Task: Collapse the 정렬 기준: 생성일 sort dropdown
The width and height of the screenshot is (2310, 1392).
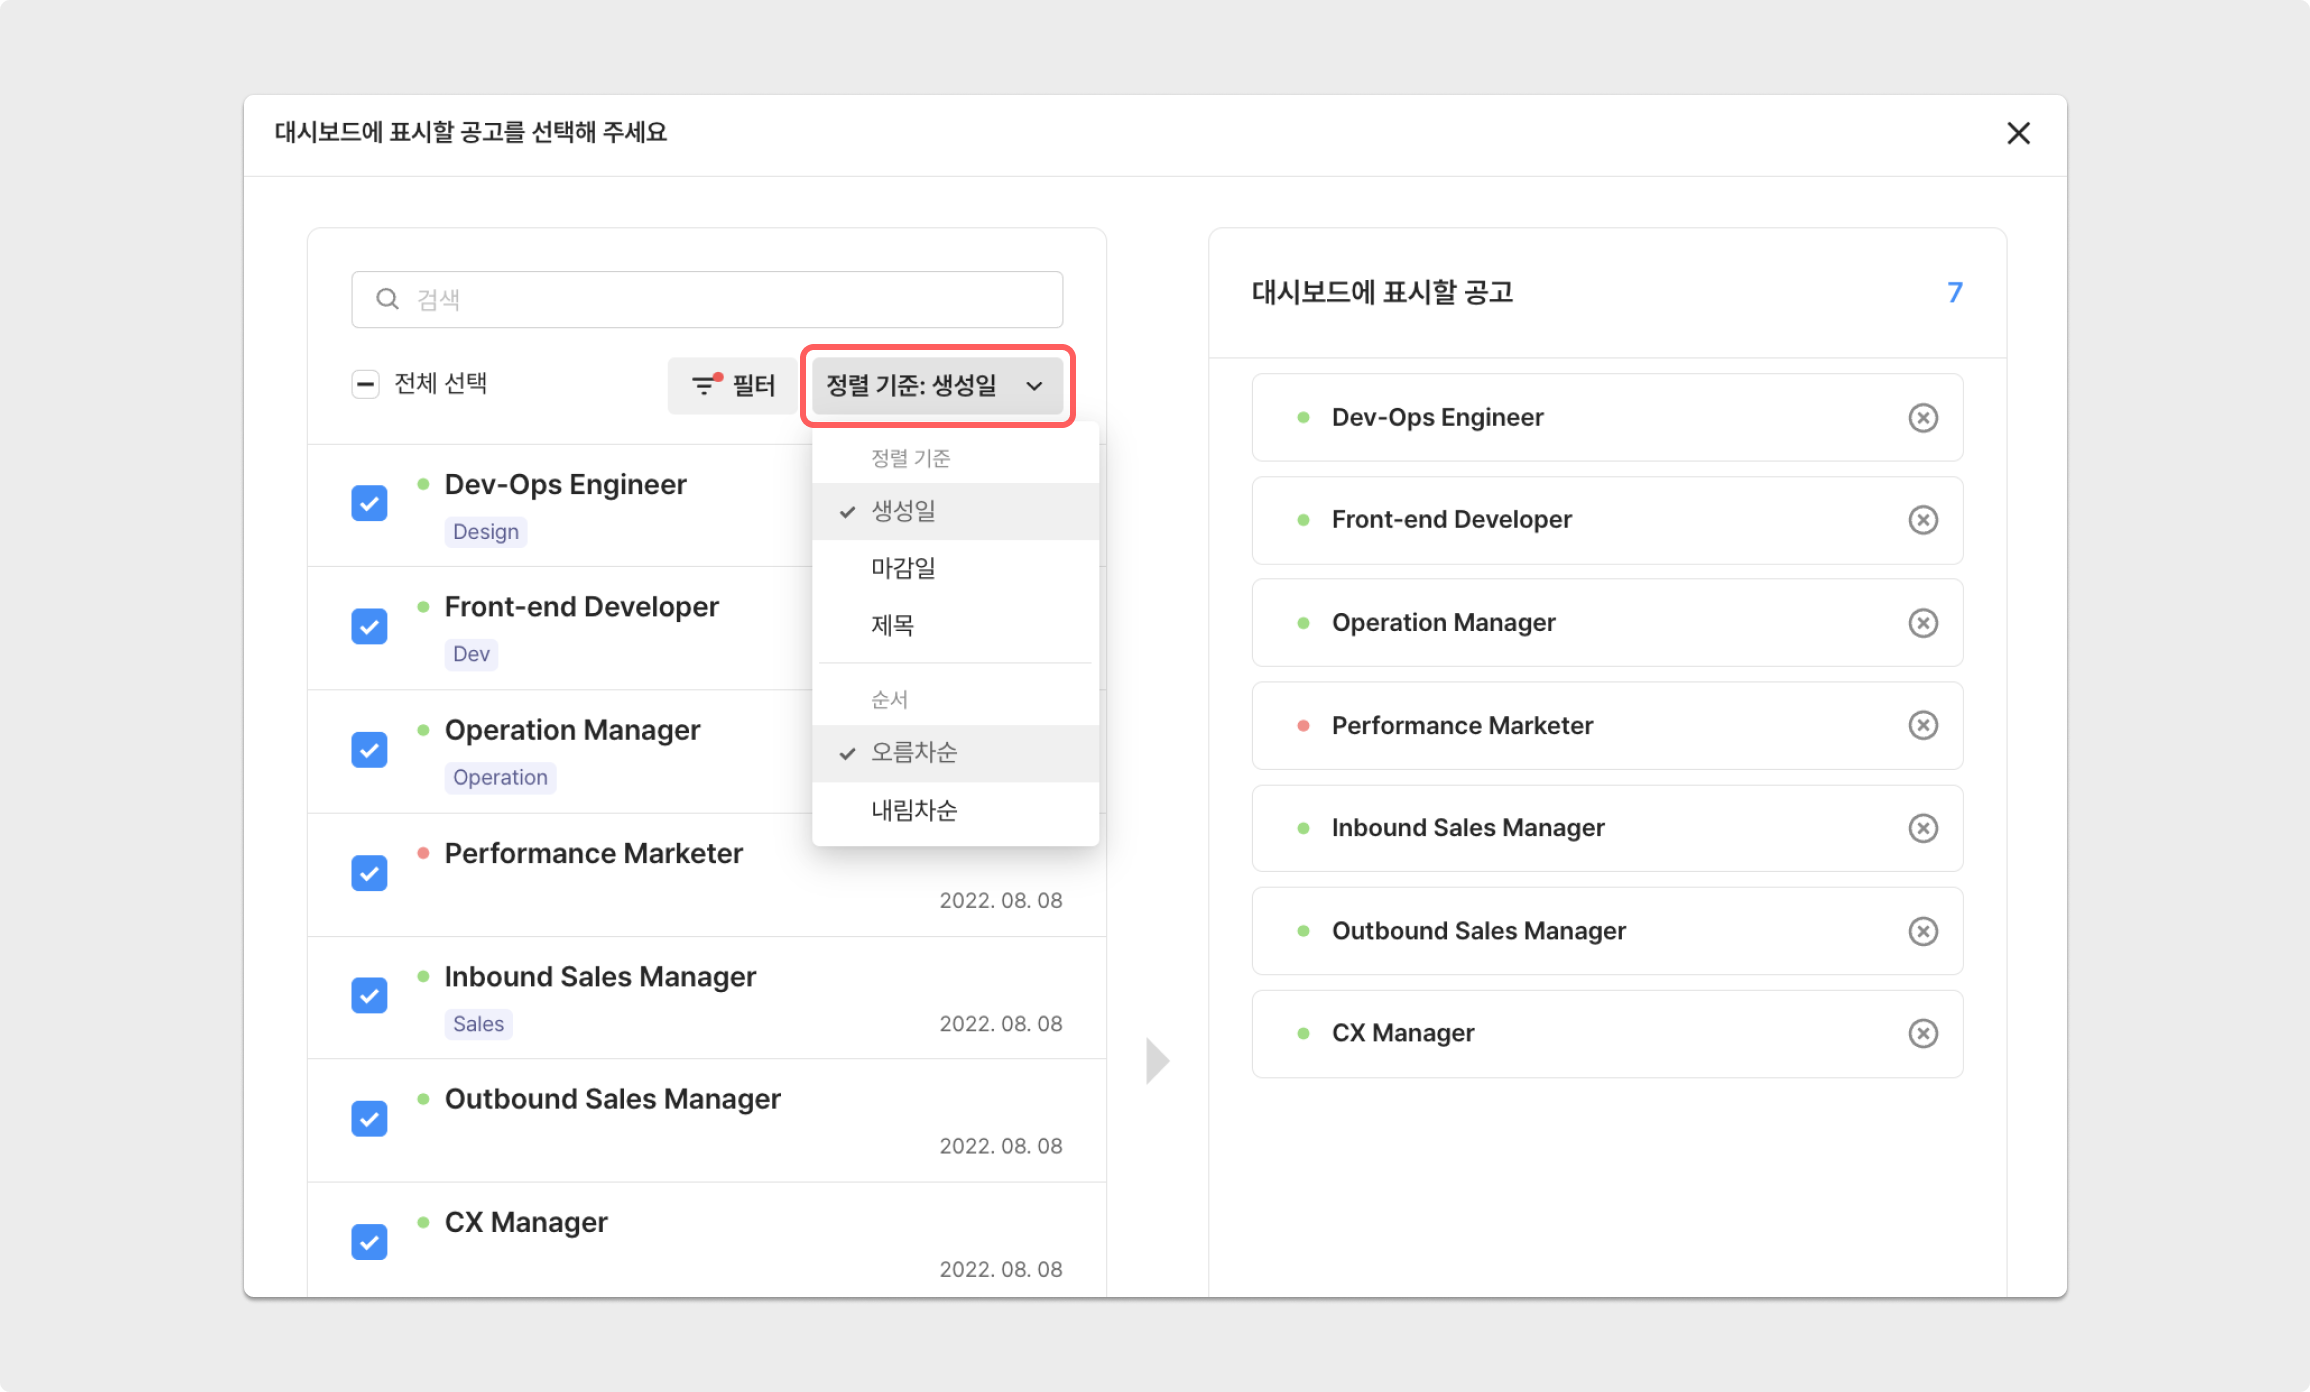Action: (936, 386)
